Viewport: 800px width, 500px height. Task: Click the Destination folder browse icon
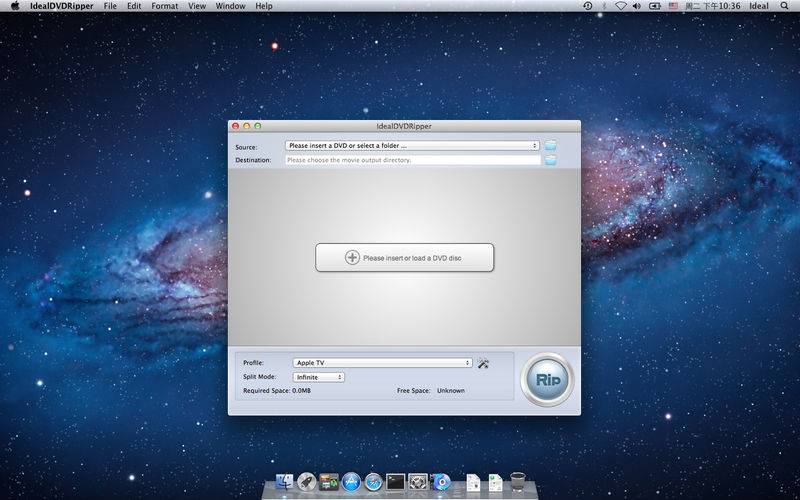551,160
